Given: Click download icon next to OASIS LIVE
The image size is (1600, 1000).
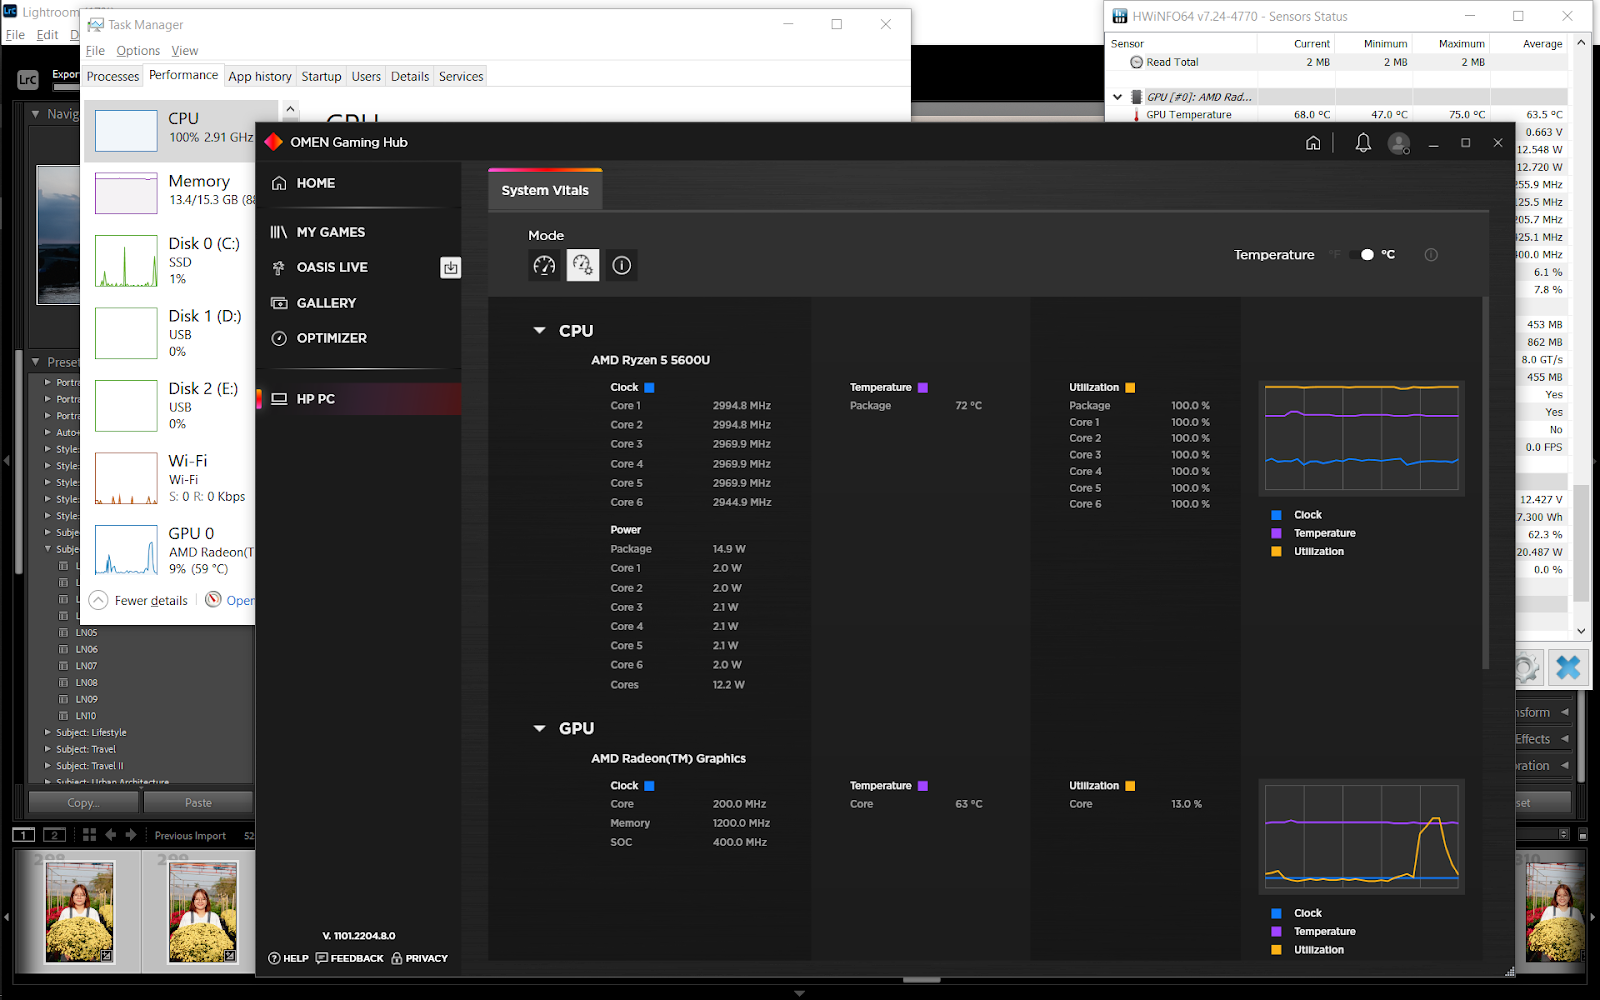Looking at the screenshot, I should pos(450,267).
